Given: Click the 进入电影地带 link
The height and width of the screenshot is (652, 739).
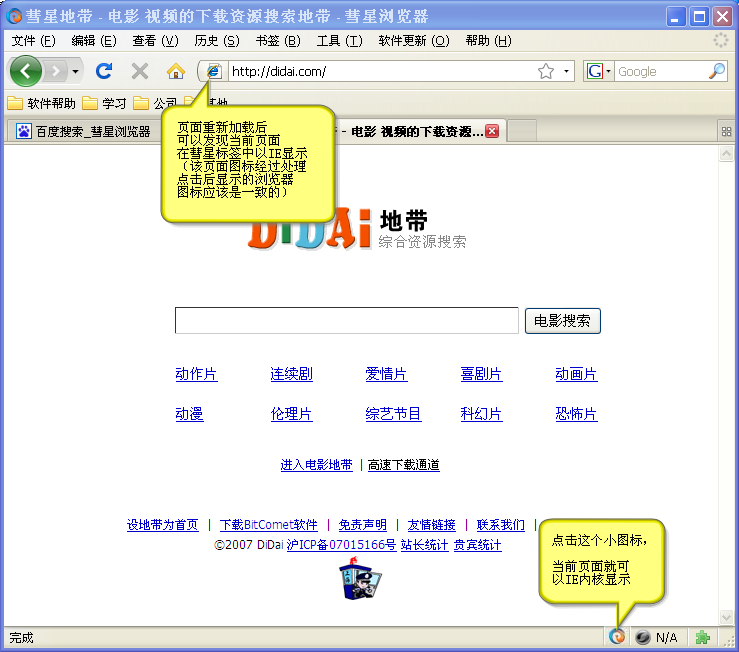Looking at the screenshot, I should tap(316, 465).
